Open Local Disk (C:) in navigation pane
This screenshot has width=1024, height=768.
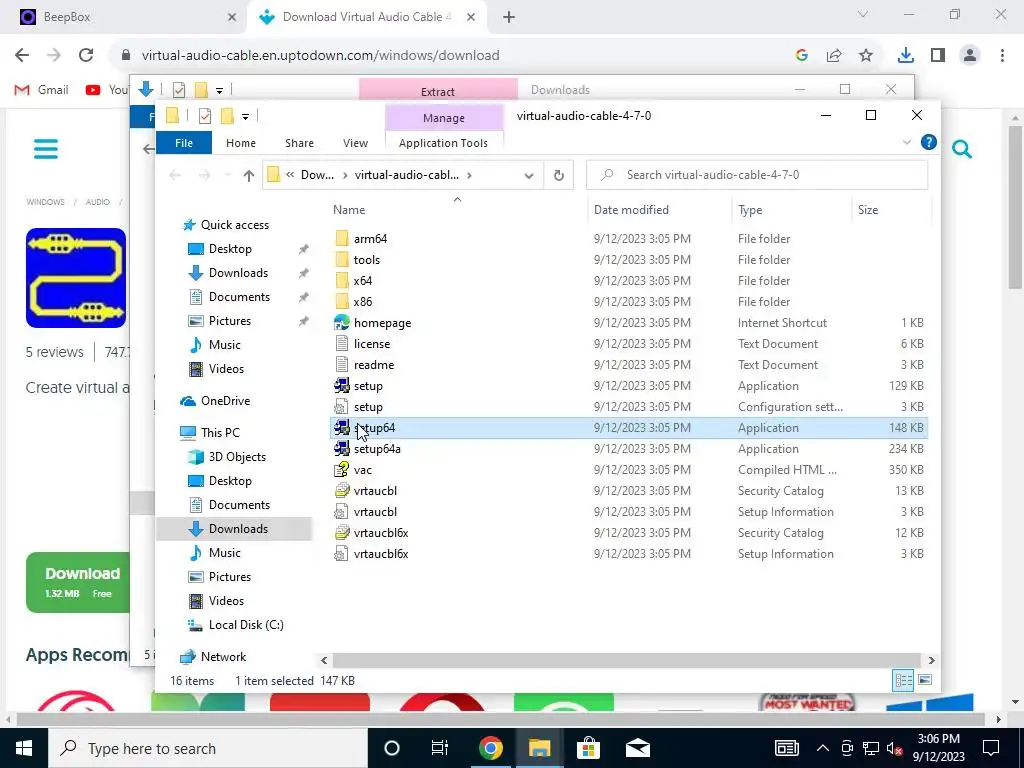coord(246,624)
